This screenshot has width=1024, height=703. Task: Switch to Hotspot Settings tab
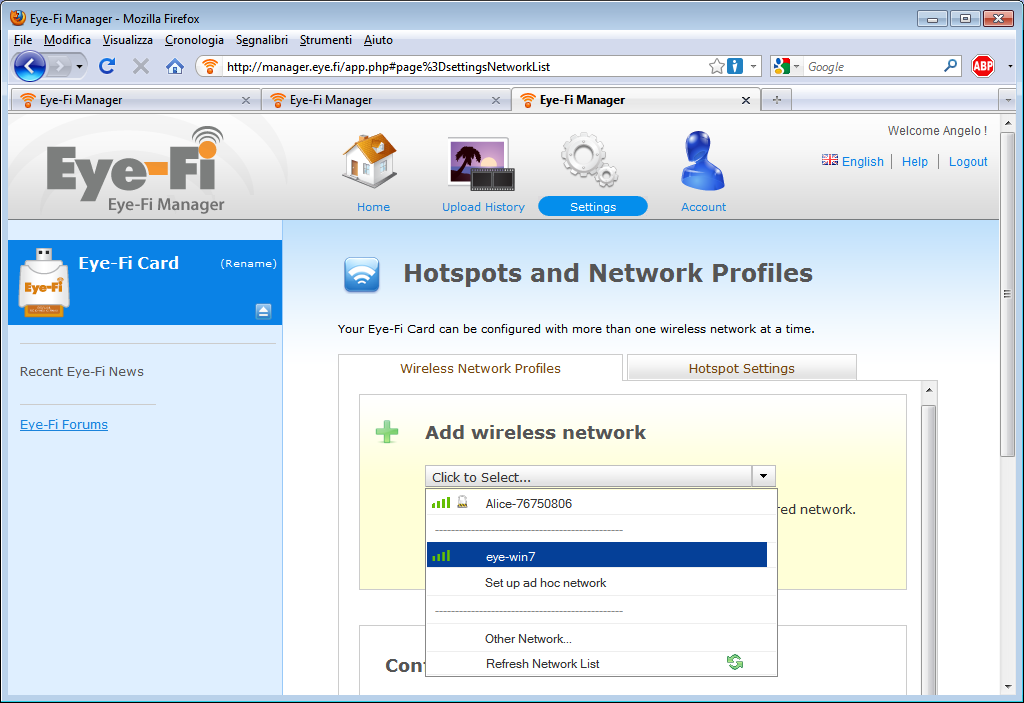[x=741, y=368]
